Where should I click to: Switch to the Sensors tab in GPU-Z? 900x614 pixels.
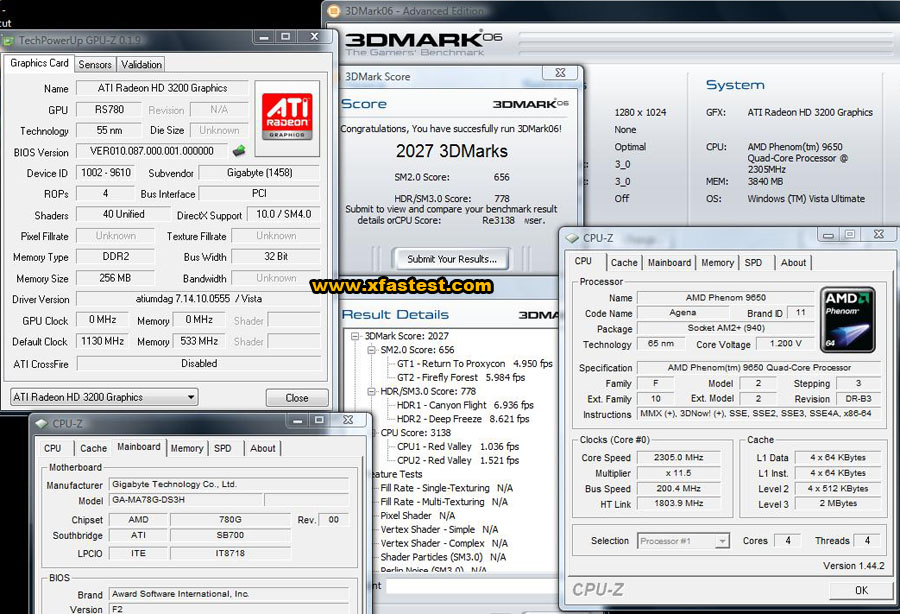coord(95,64)
